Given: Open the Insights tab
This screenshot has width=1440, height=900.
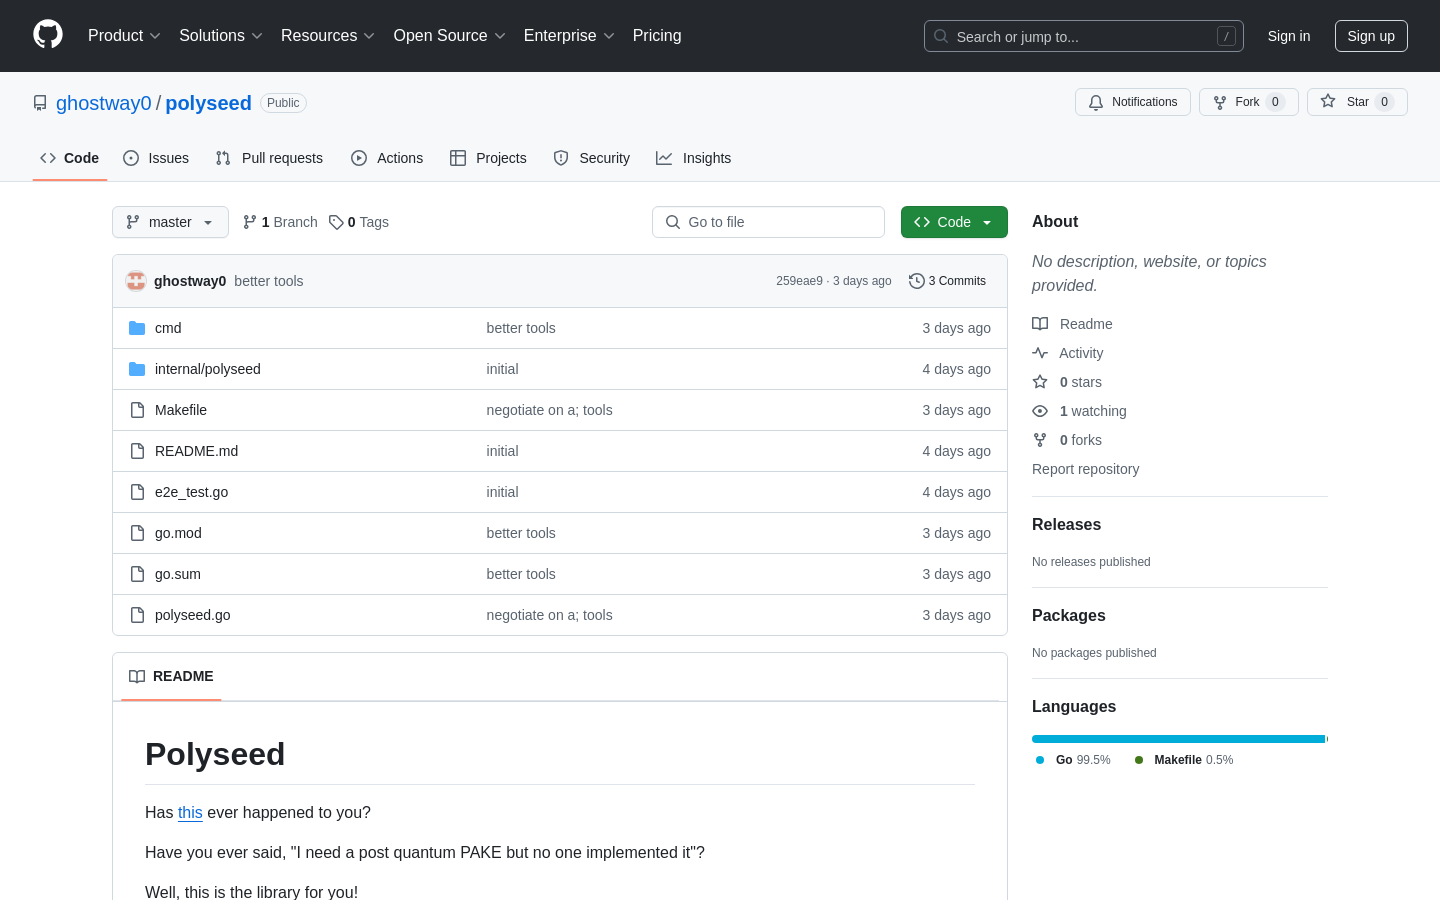Looking at the screenshot, I should pyautogui.click(x=694, y=158).
